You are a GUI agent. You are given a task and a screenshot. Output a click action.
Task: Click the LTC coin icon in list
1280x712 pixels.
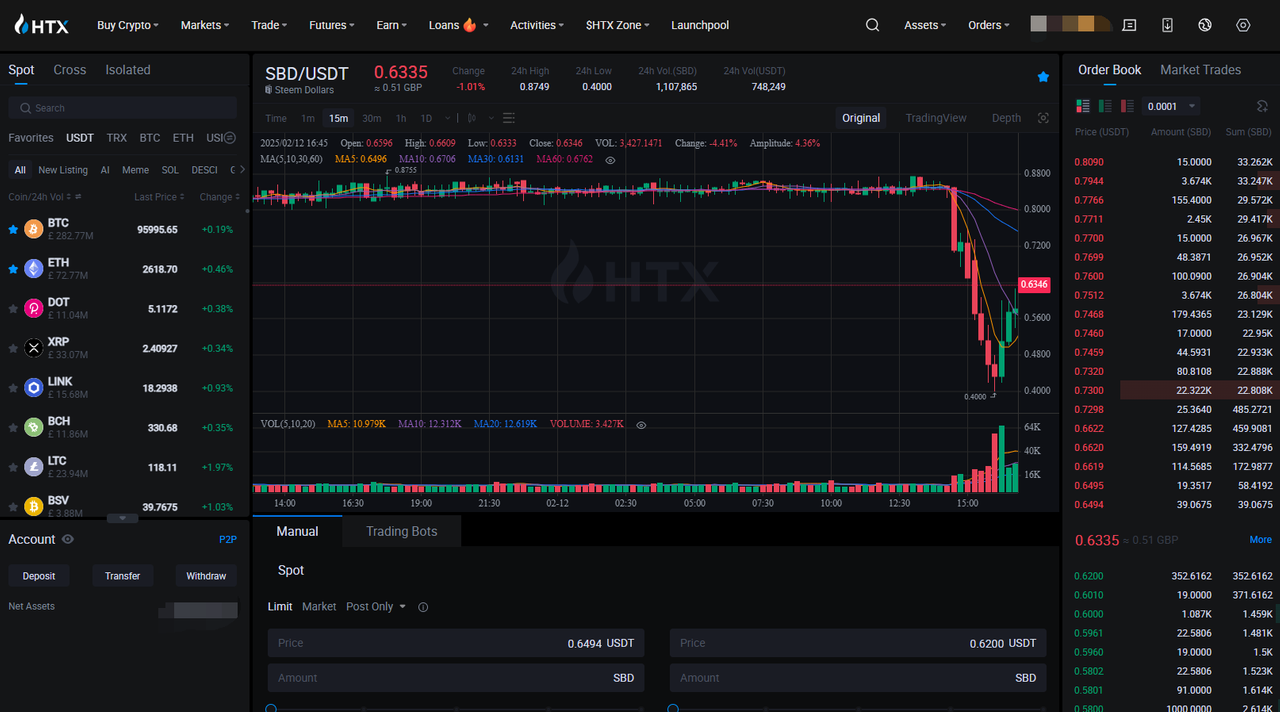click(34, 467)
